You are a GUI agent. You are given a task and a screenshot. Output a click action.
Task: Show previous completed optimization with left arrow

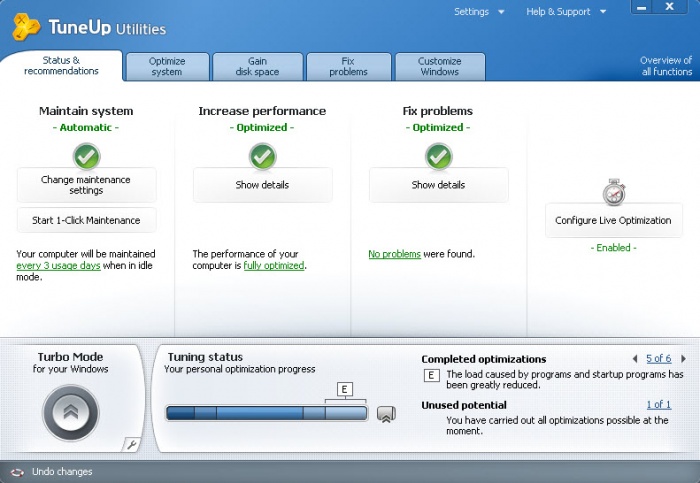click(635, 358)
